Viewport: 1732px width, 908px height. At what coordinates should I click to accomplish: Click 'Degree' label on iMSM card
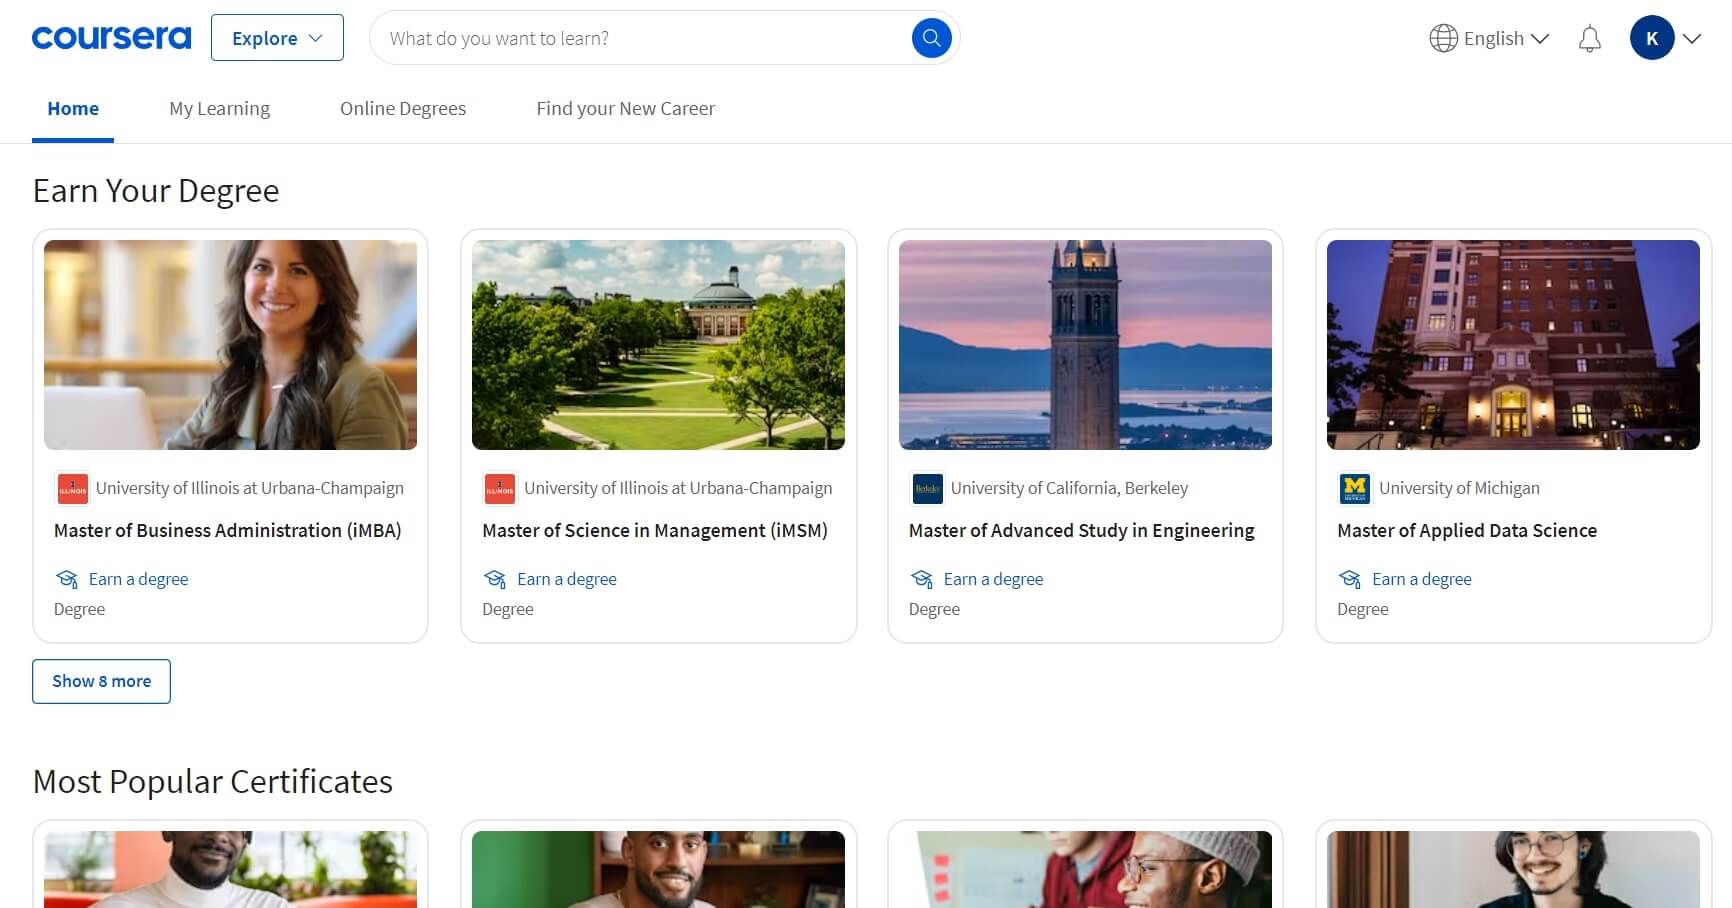[507, 609]
